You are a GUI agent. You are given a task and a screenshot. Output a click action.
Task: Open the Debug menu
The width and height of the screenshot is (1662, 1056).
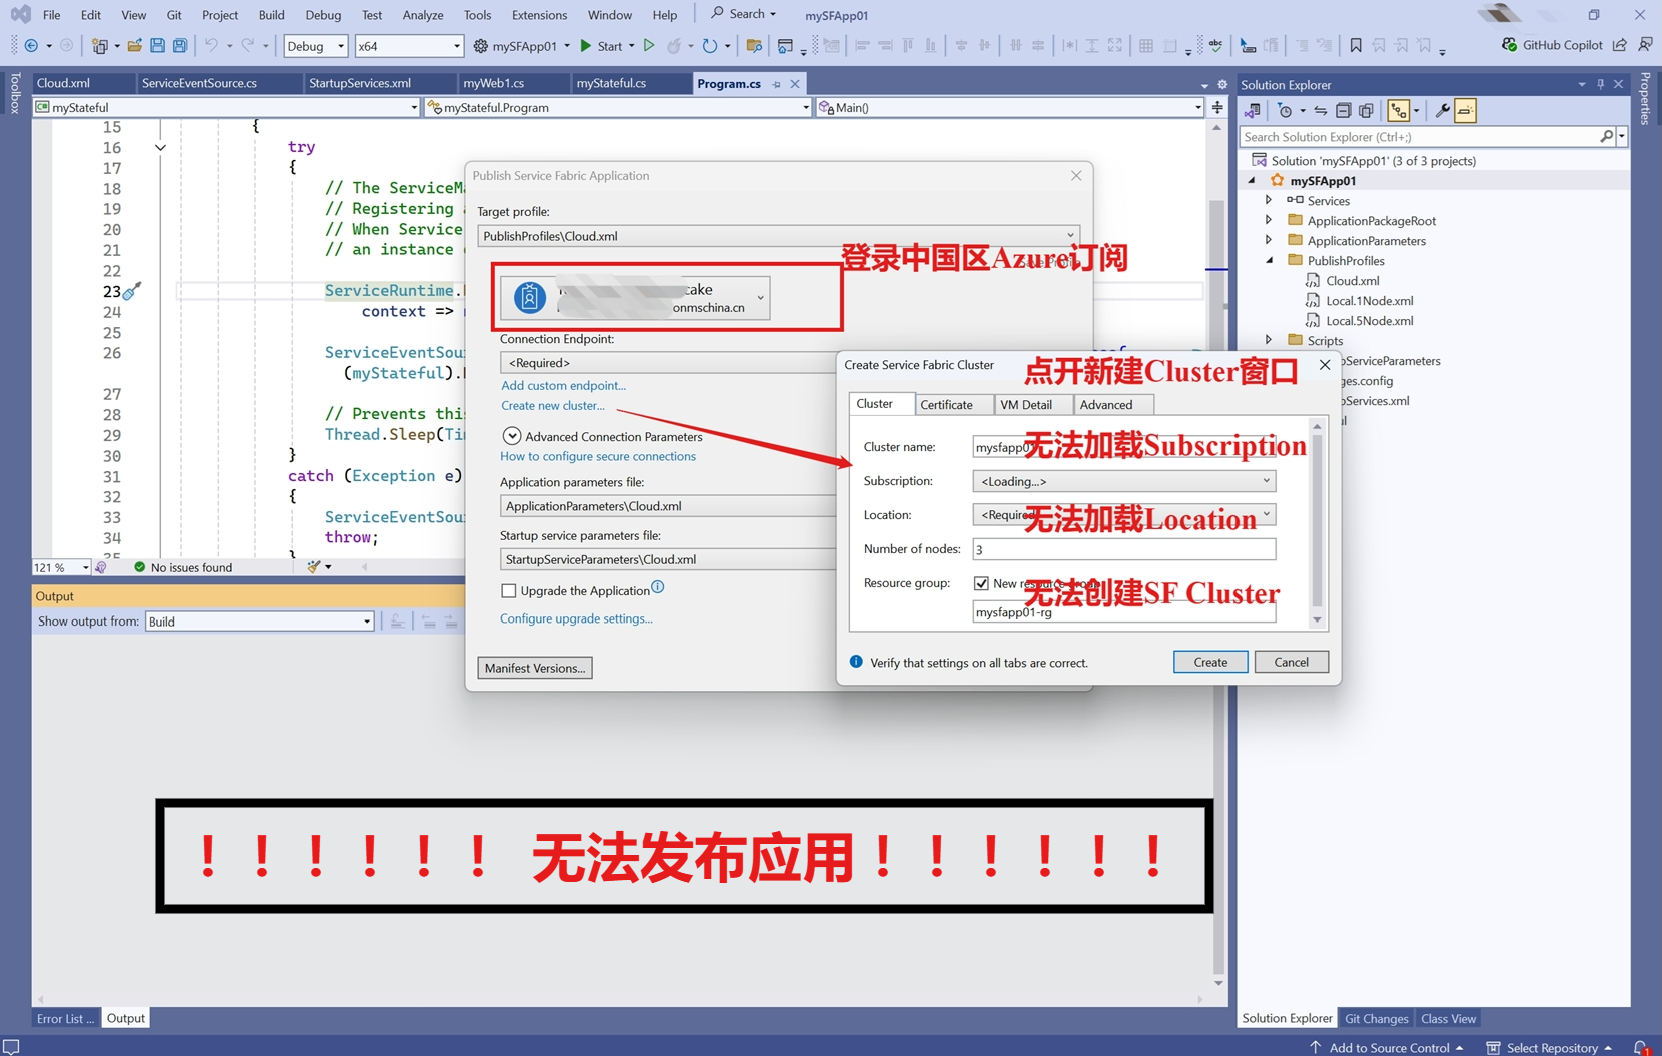tap(323, 14)
